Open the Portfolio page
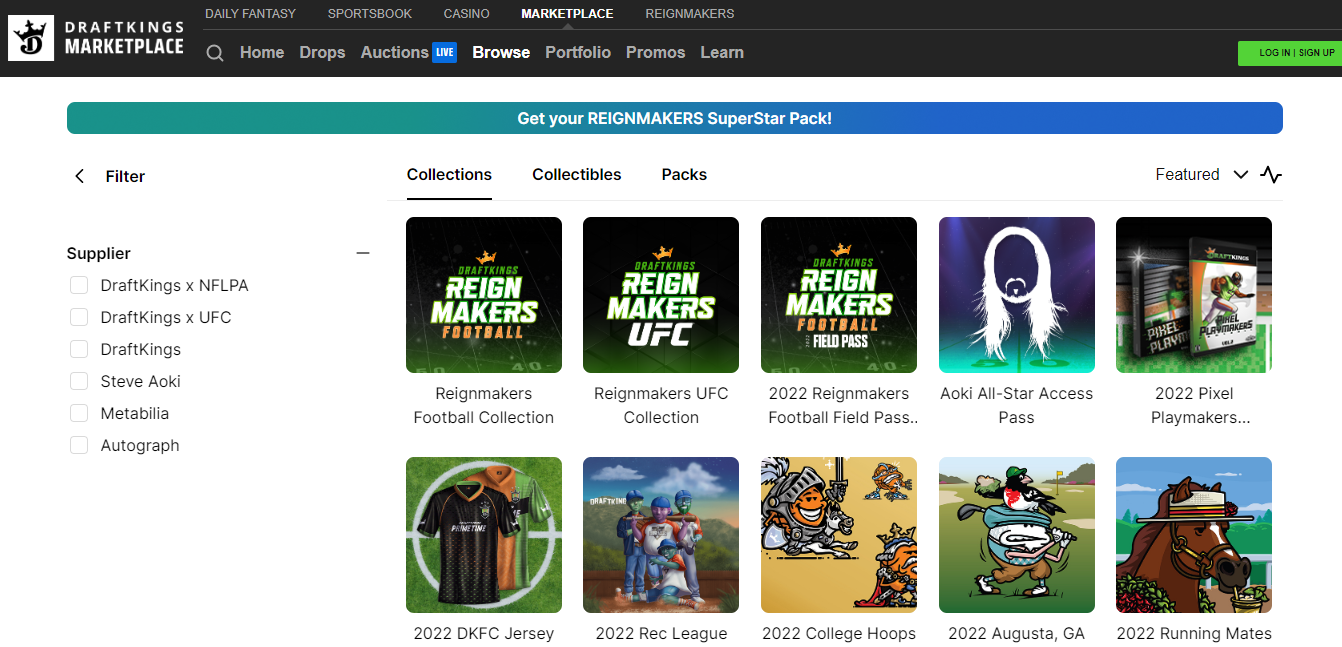The image size is (1342, 647). [x=578, y=53]
